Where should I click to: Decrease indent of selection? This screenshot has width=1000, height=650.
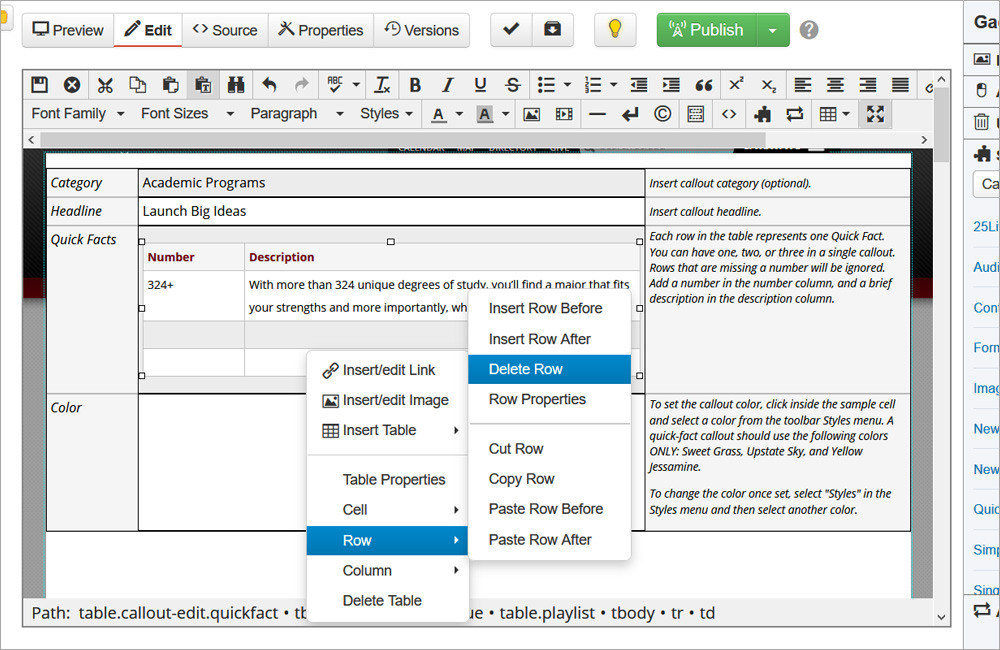(x=638, y=85)
